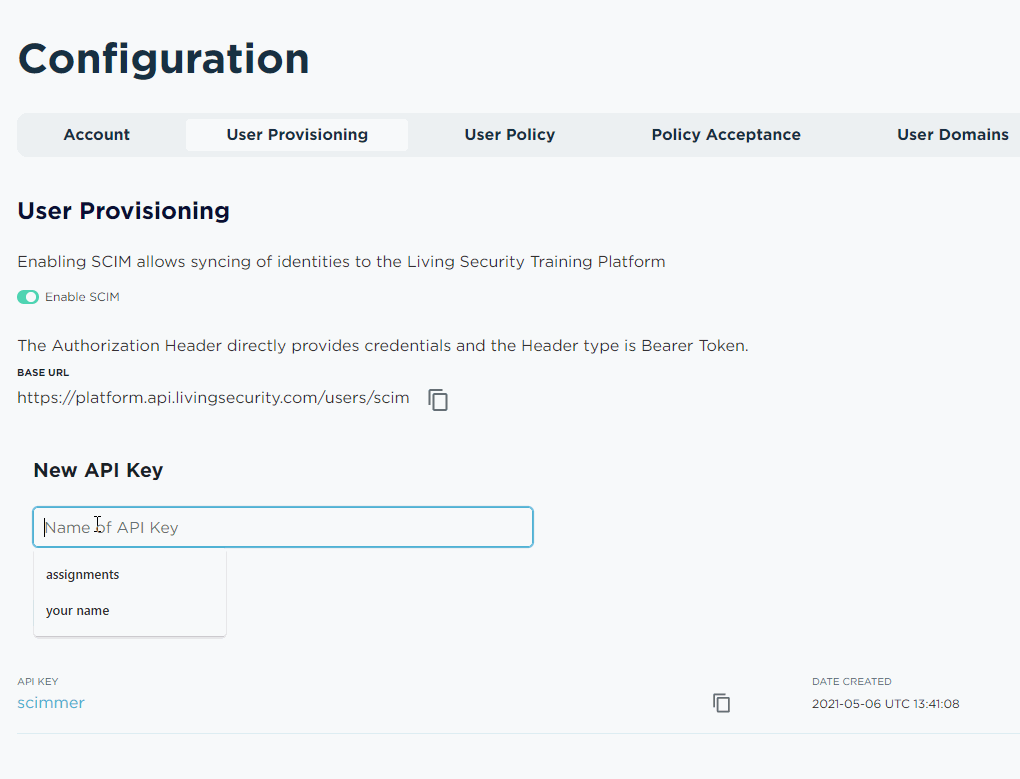Open the scimmer API key link

[51, 703]
